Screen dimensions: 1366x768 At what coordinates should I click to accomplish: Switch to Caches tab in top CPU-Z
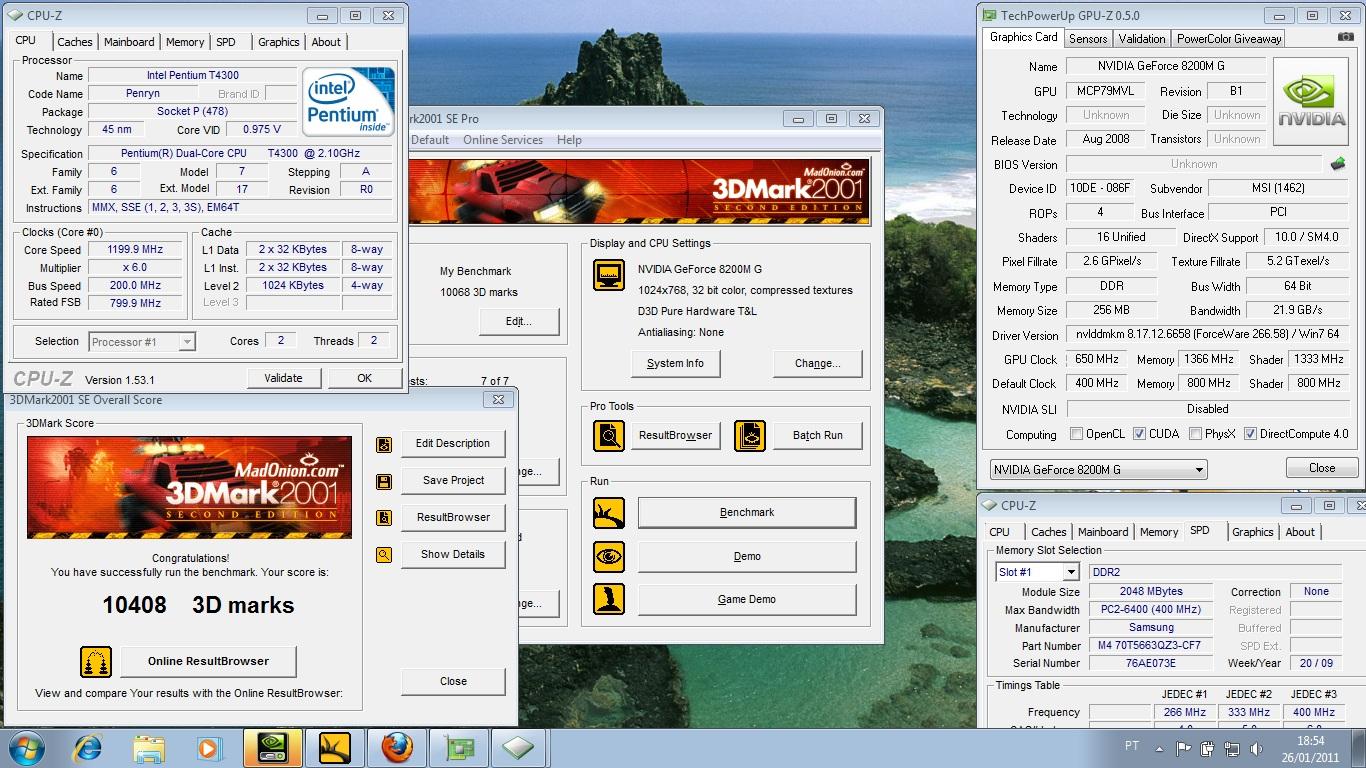[x=75, y=42]
